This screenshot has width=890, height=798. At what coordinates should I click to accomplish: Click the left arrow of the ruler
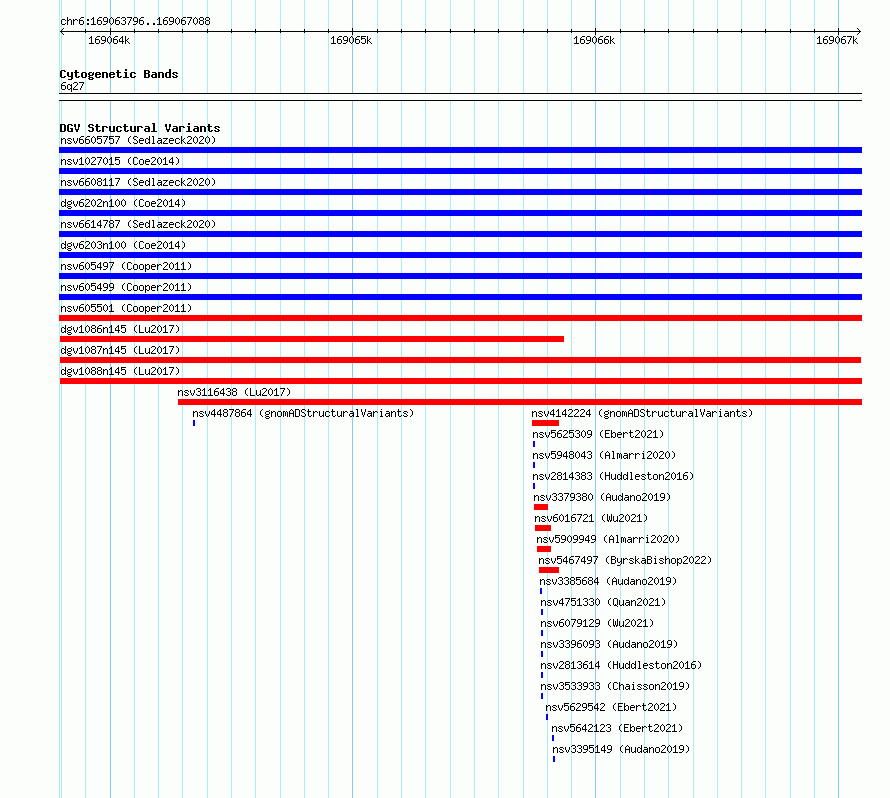62,32
